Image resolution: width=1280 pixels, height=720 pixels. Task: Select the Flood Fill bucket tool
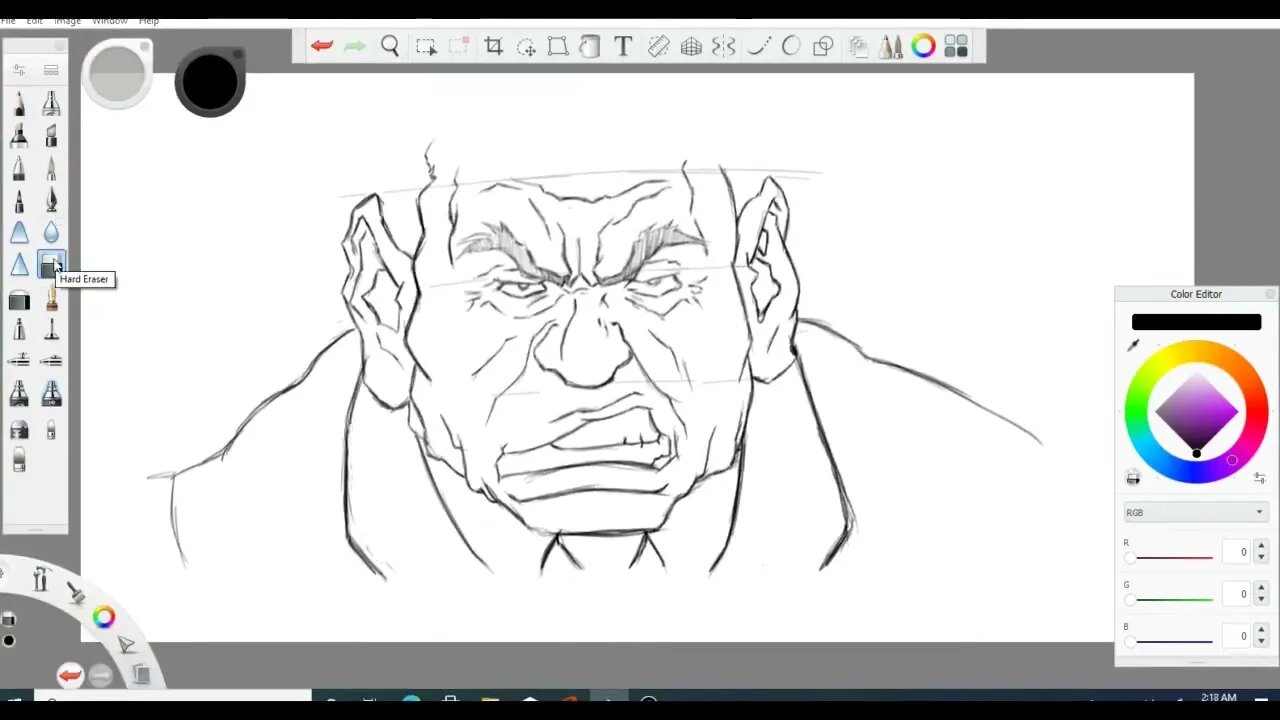(590, 46)
